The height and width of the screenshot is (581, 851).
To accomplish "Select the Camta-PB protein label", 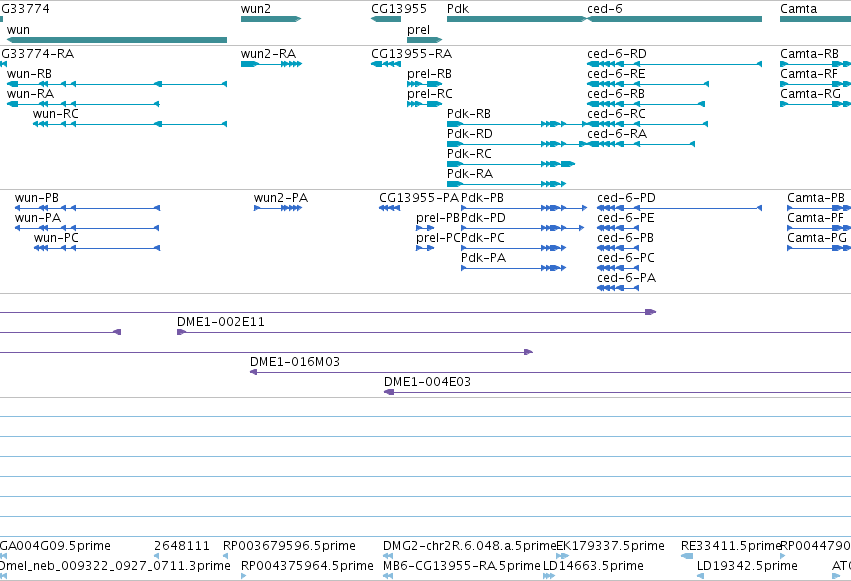I will tap(816, 198).
